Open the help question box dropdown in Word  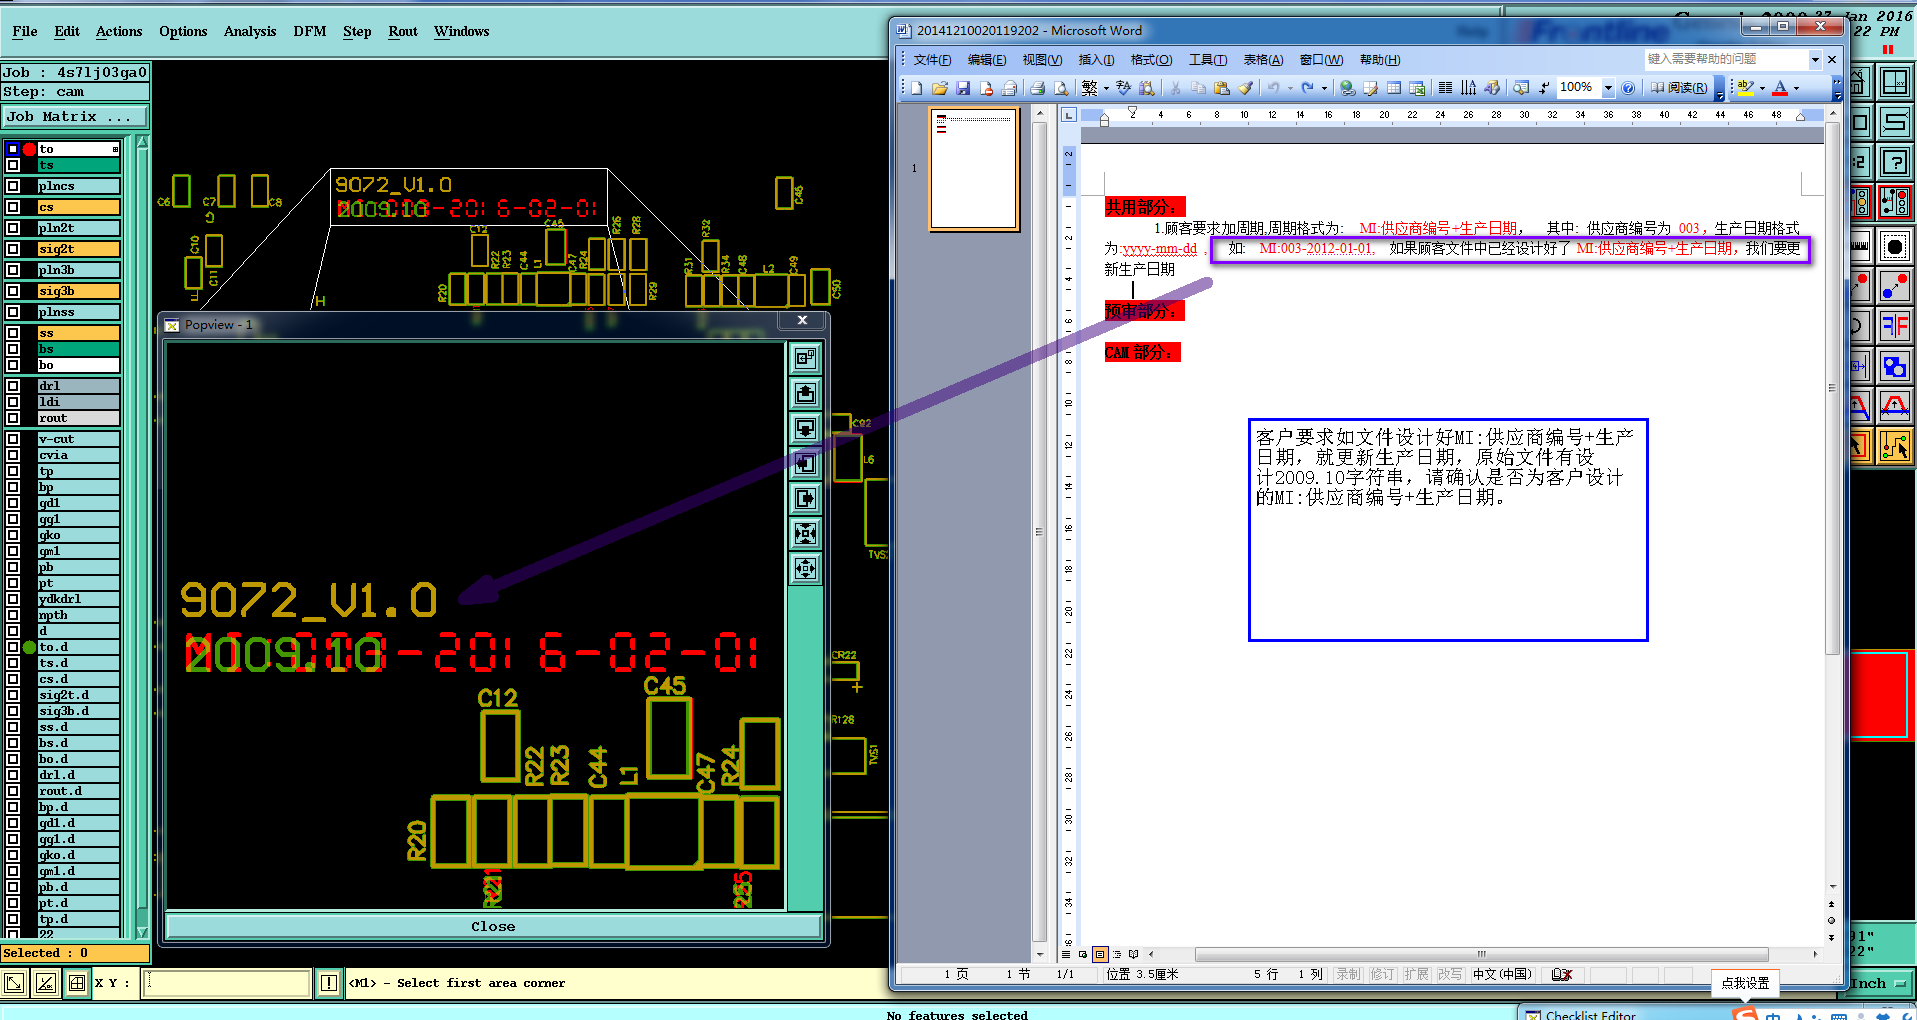tap(1815, 59)
